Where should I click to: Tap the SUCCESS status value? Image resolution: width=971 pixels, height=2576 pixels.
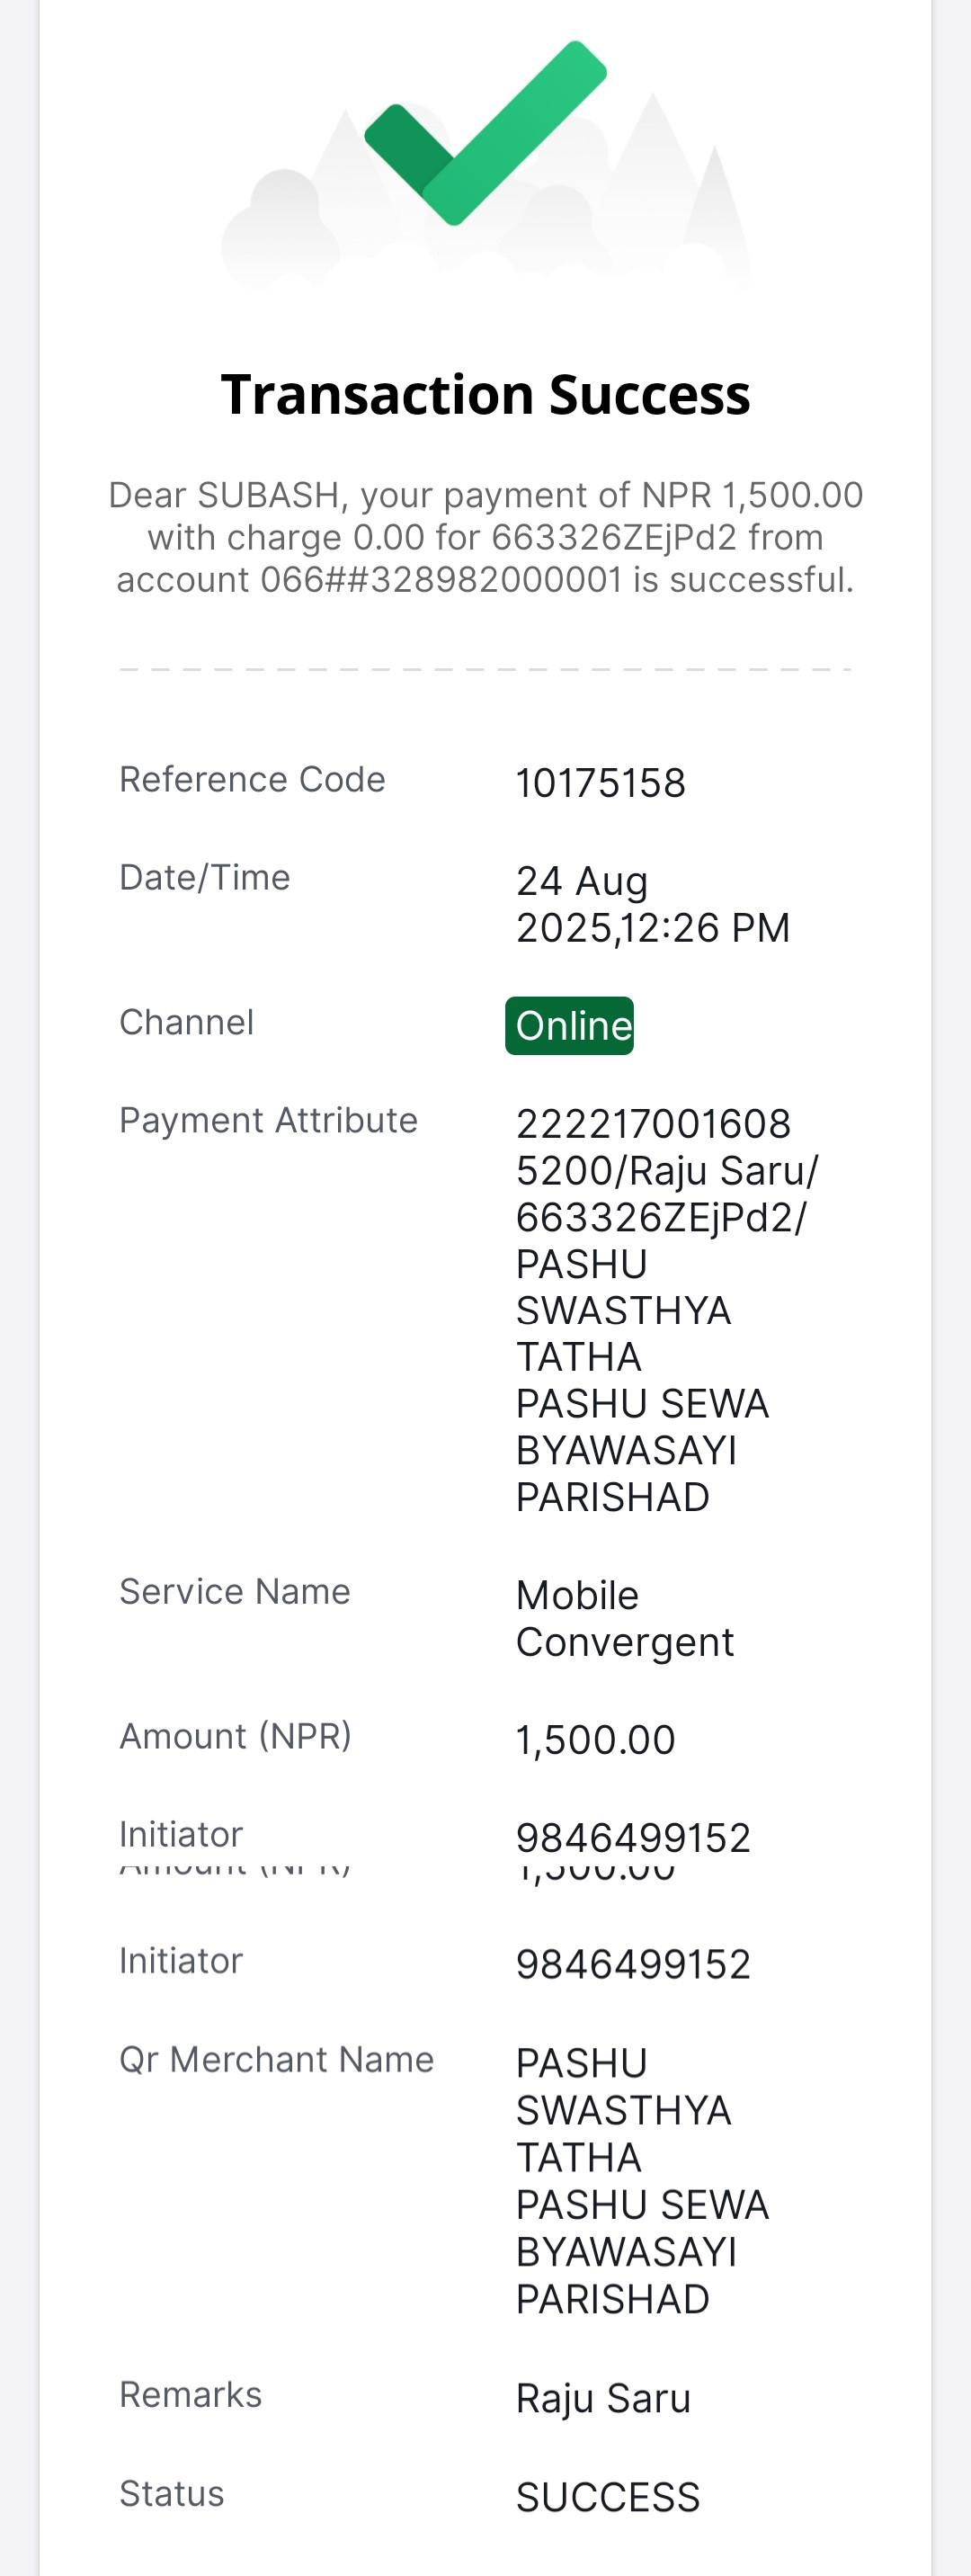point(607,2497)
